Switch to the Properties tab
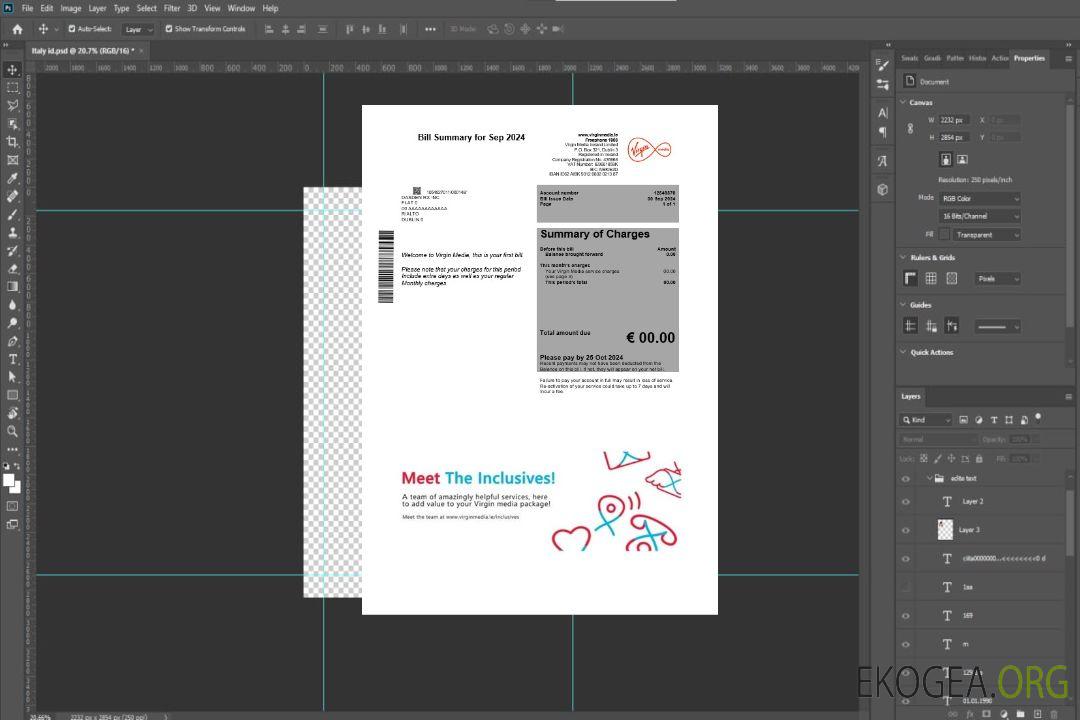This screenshot has width=1080, height=720. click(x=1029, y=59)
